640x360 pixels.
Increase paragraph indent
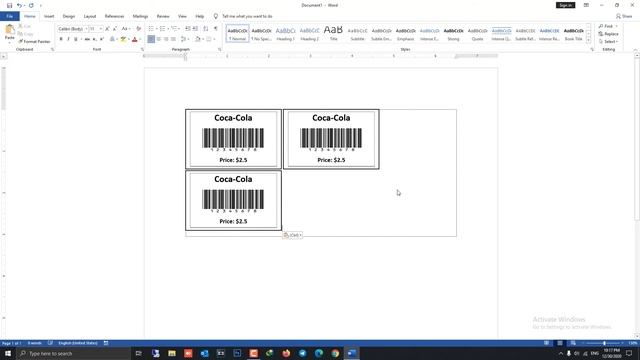[195, 29]
